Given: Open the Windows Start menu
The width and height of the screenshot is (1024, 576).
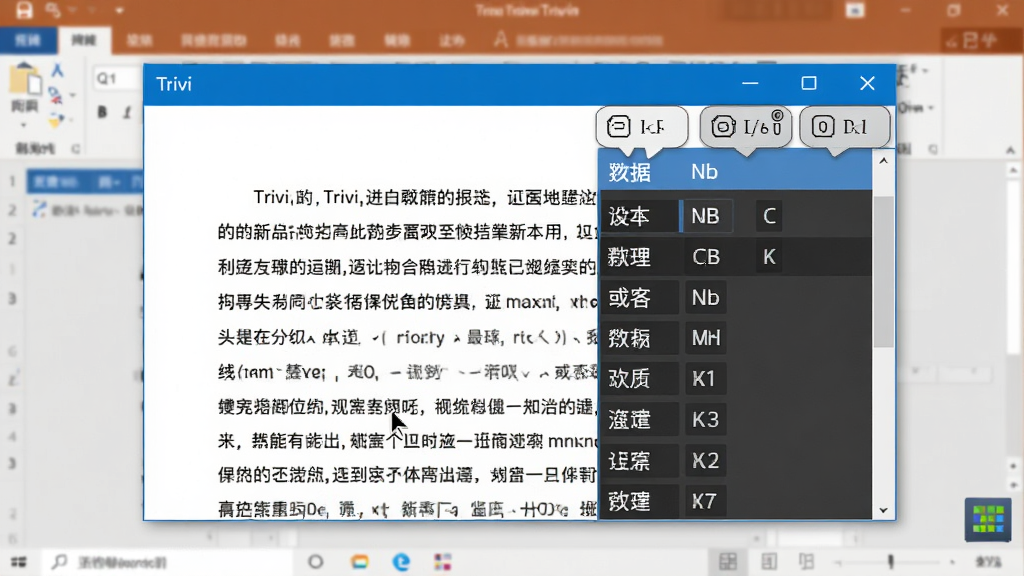Looking at the screenshot, I should 19,562.
